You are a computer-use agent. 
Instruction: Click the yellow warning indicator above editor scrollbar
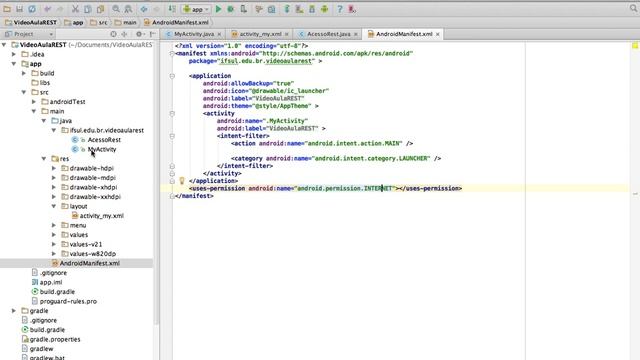tap(635, 46)
